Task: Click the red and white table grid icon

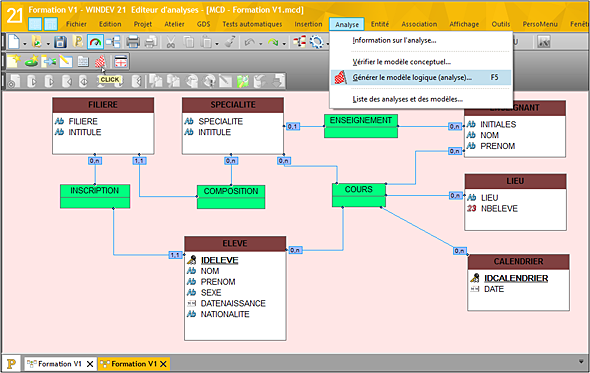Action: (x=121, y=61)
